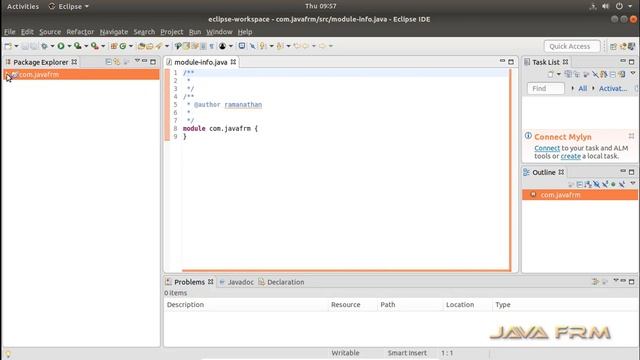
Task: Click the All filter link in Task List
Action: (582, 89)
